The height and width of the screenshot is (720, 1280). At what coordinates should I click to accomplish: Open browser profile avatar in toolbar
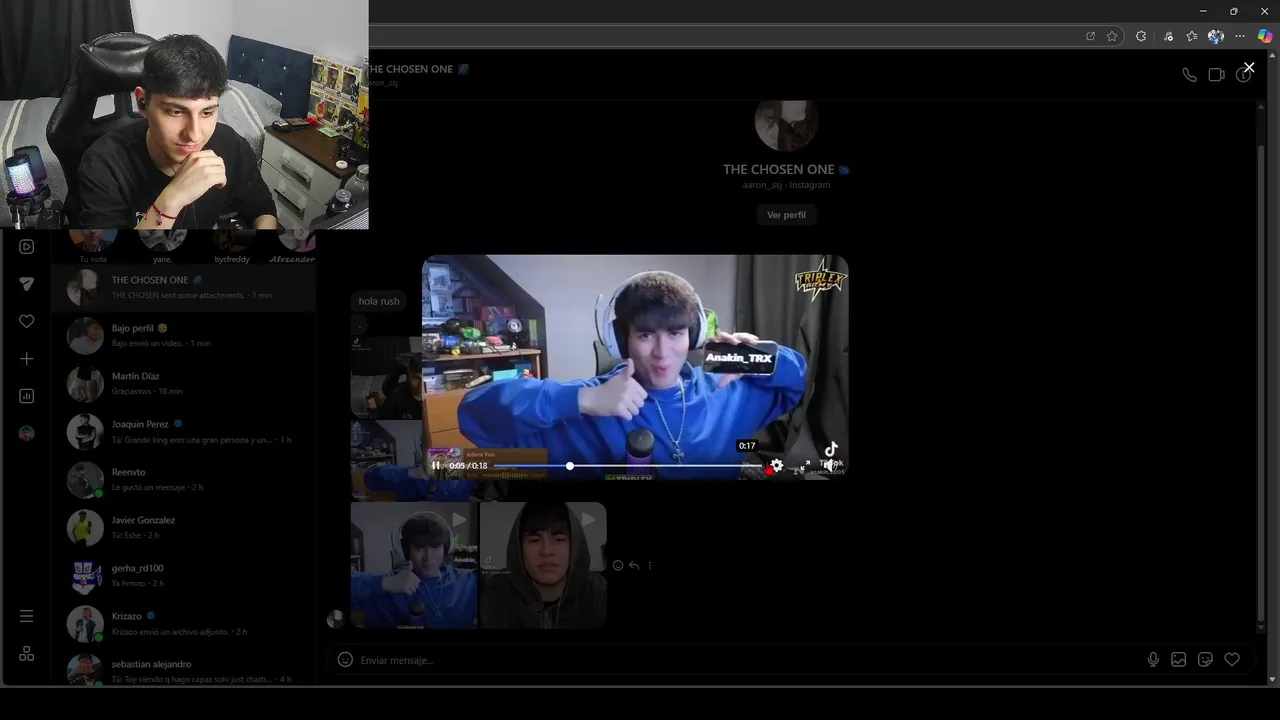(x=1216, y=36)
